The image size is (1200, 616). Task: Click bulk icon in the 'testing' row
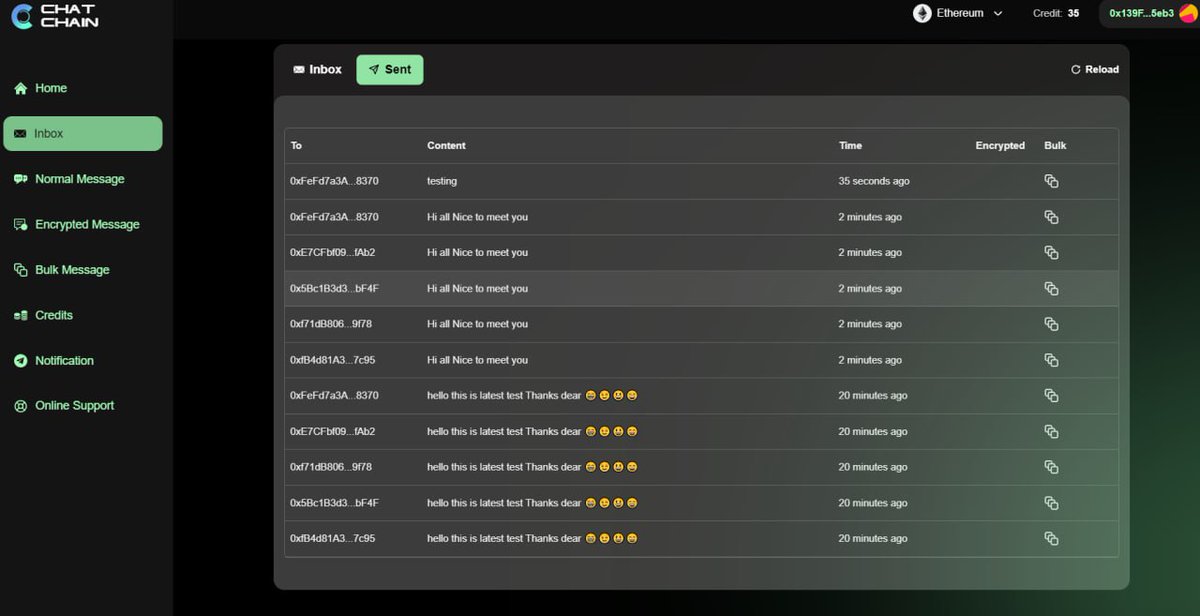tap(1051, 181)
